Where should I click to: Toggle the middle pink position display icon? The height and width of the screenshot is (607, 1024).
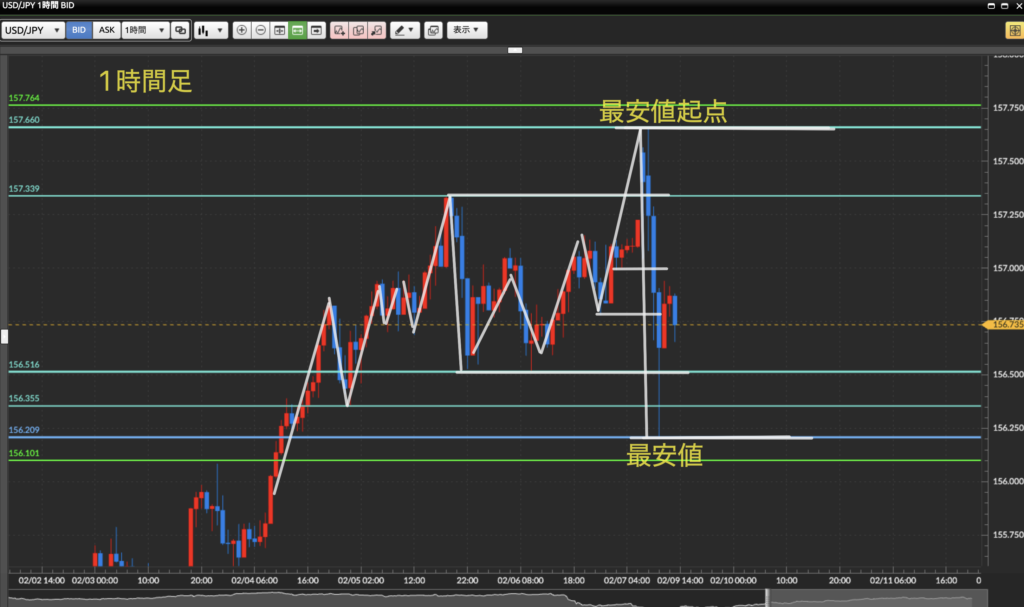358,31
